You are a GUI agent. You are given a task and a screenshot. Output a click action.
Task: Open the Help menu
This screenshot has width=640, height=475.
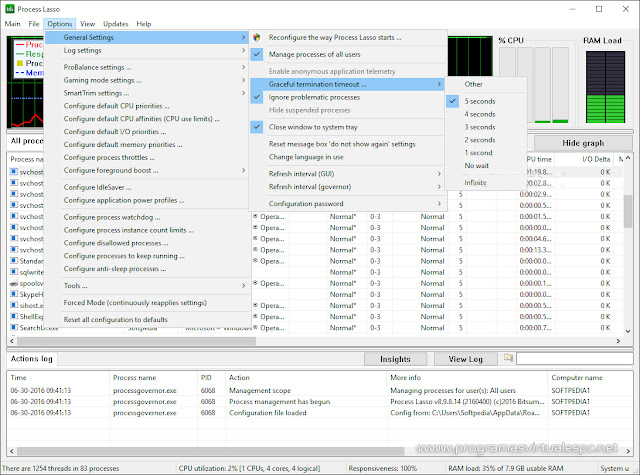[144, 24]
